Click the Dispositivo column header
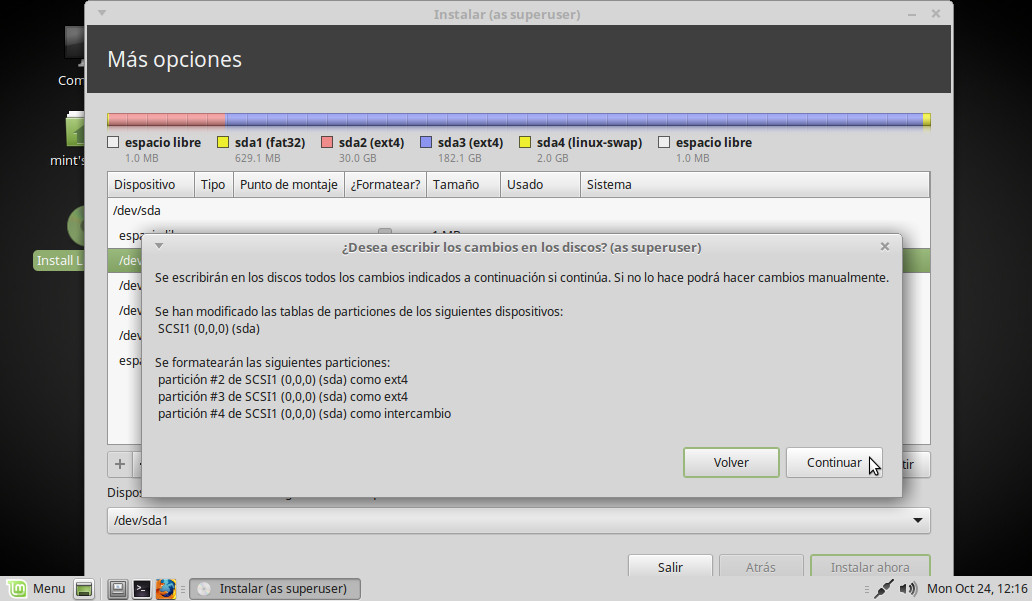 point(145,185)
